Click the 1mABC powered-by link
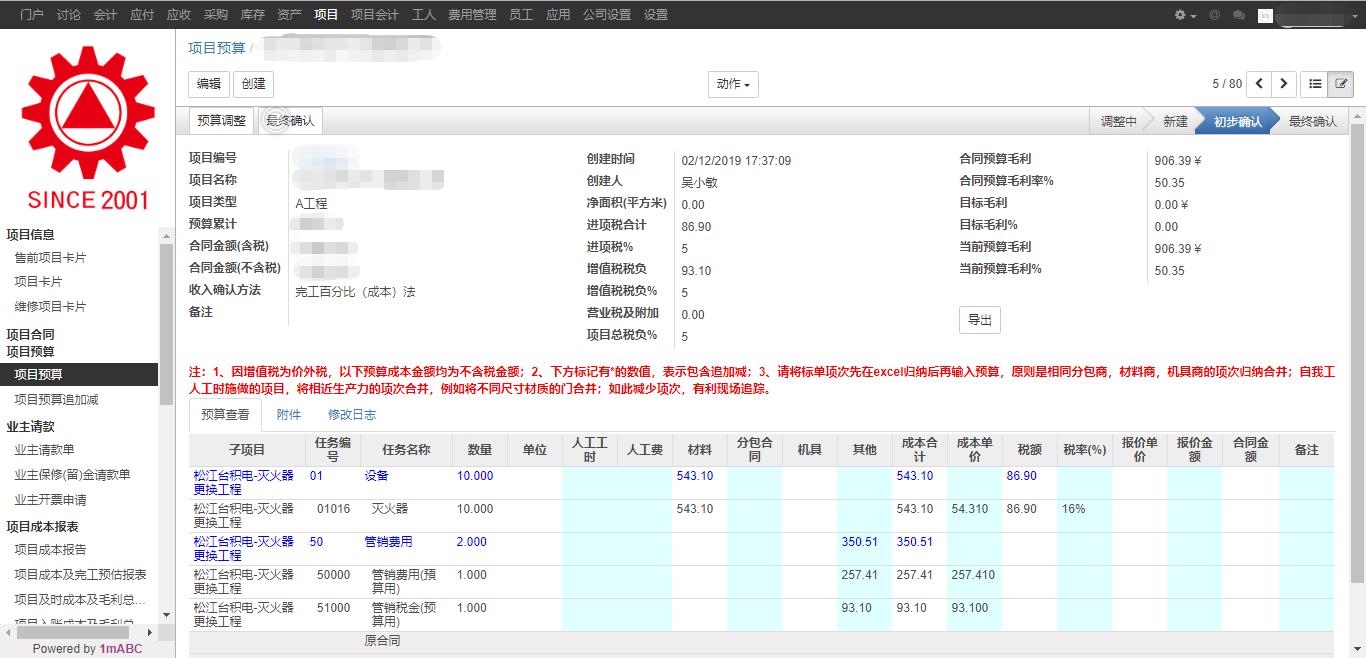Image resolution: width=1366 pixels, height=658 pixels. click(x=121, y=649)
